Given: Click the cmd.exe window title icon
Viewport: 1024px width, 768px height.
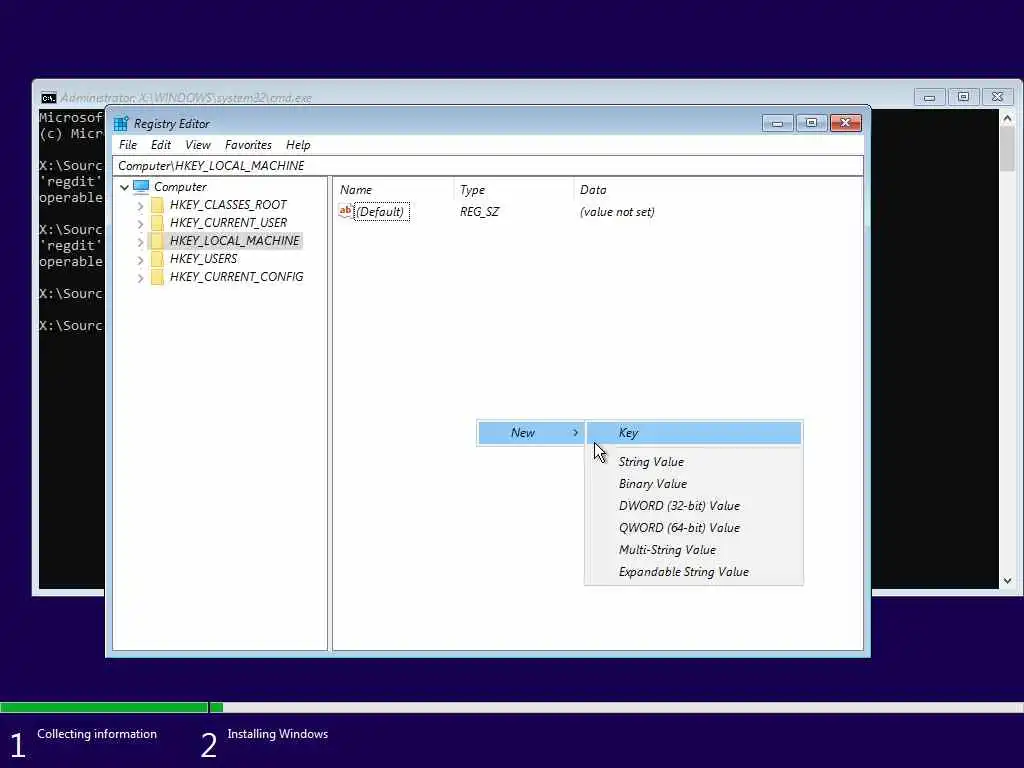Looking at the screenshot, I should [48, 98].
